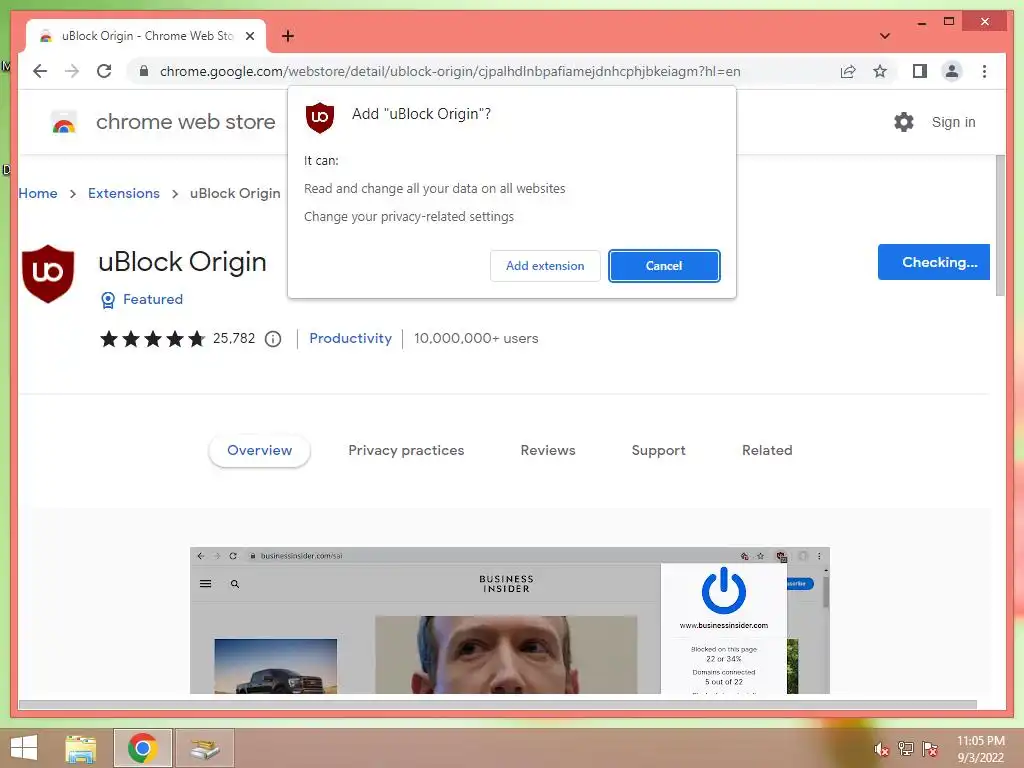Image resolution: width=1024 pixels, height=768 pixels.
Task: Click the third taskbar application icon
Action: [204, 748]
